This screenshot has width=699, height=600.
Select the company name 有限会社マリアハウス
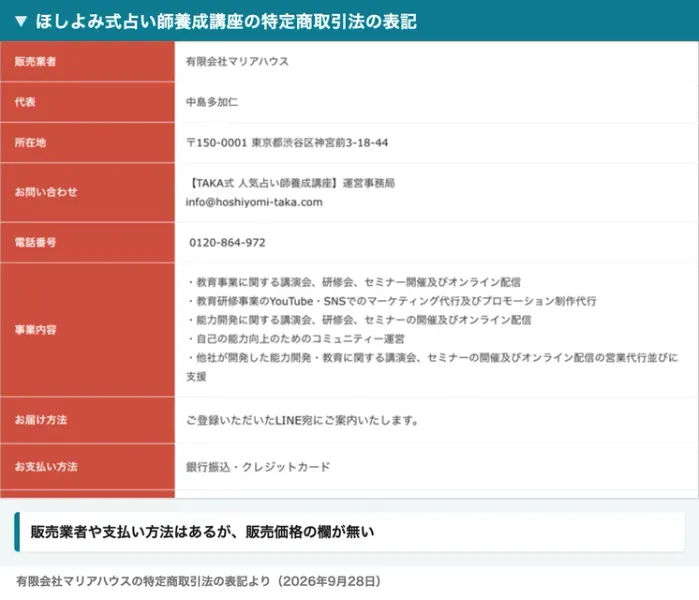pos(237,62)
